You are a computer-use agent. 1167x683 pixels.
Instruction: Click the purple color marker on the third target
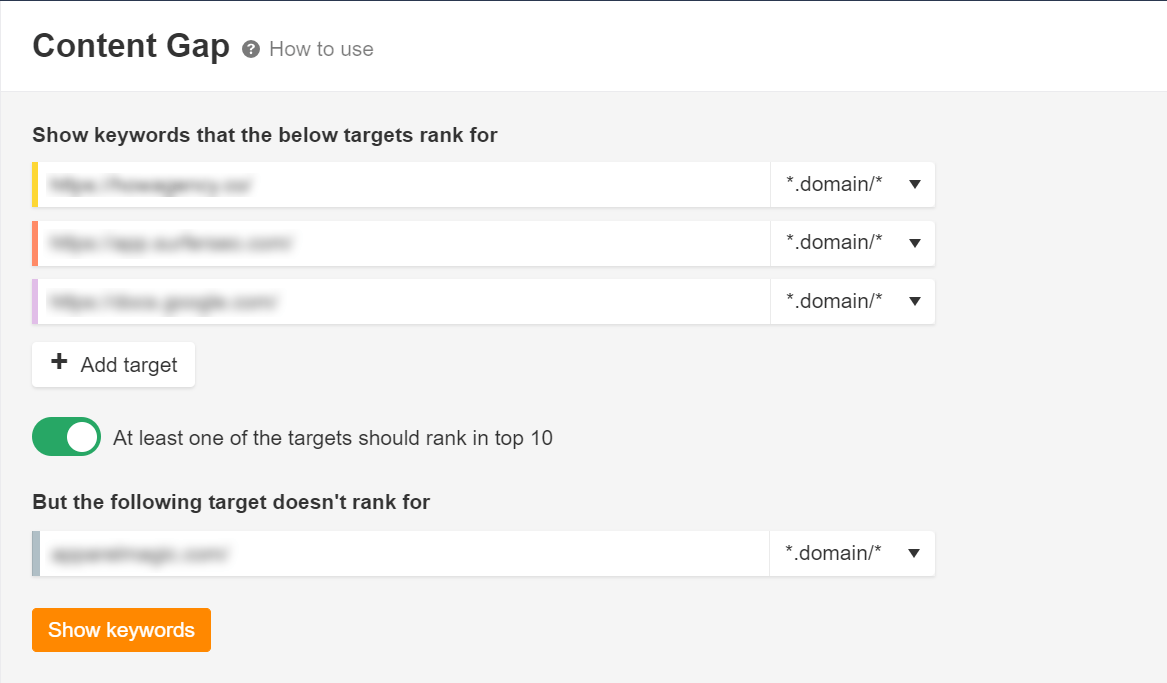(x=35, y=301)
